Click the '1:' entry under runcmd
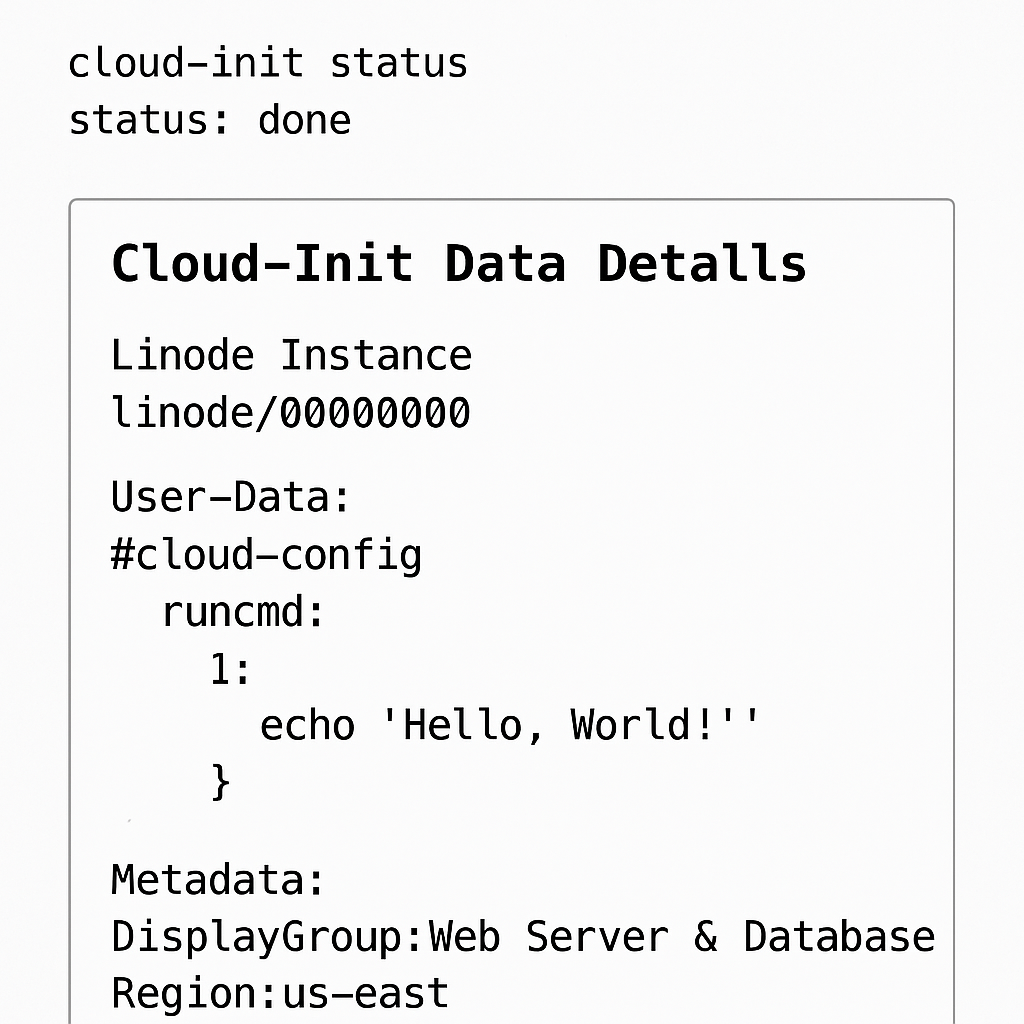1024x1024 pixels. [x=230, y=669]
